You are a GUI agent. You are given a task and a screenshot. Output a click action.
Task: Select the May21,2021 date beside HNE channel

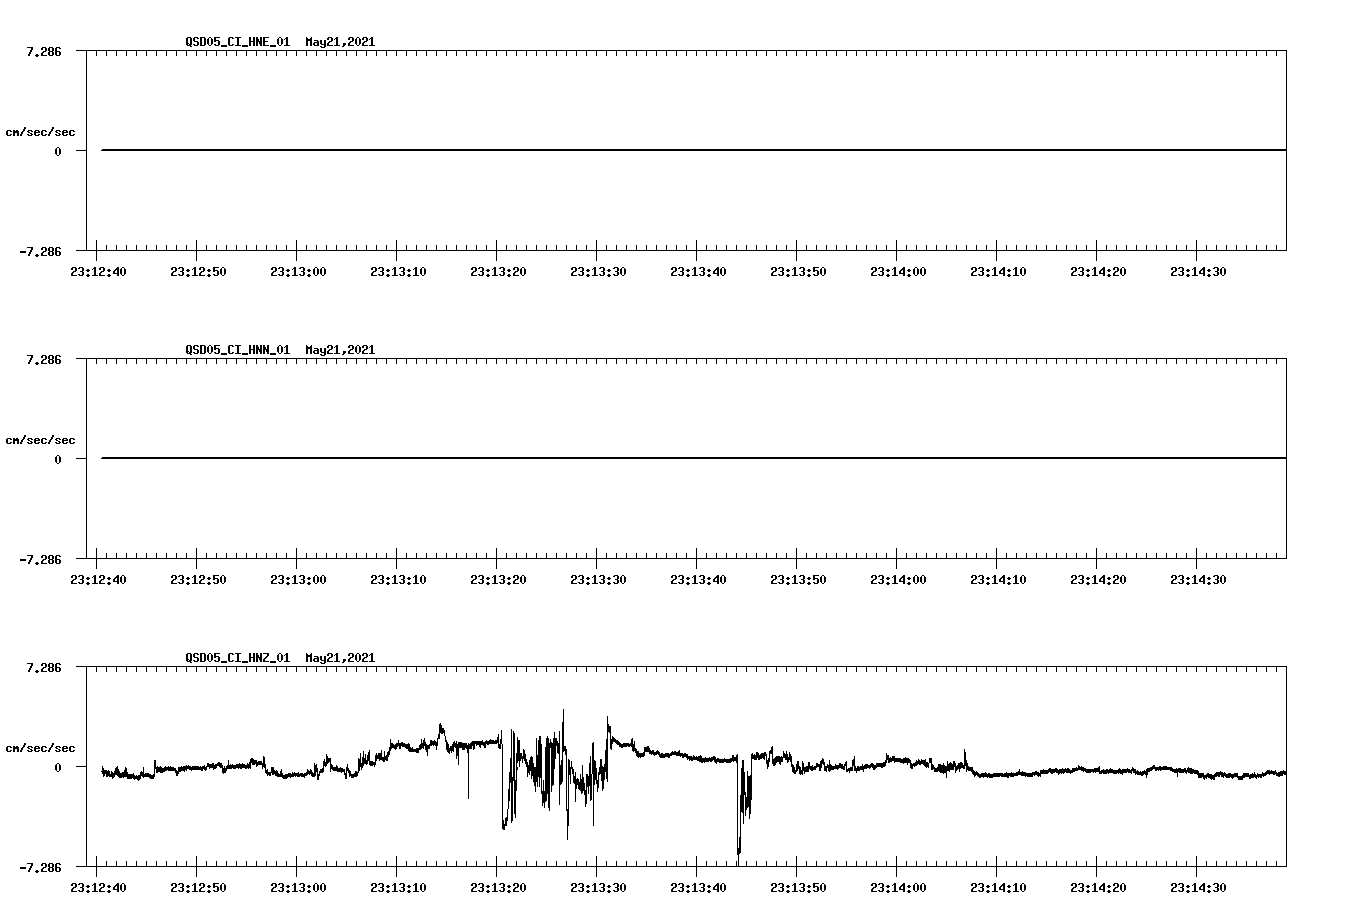(x=339, y=42)
